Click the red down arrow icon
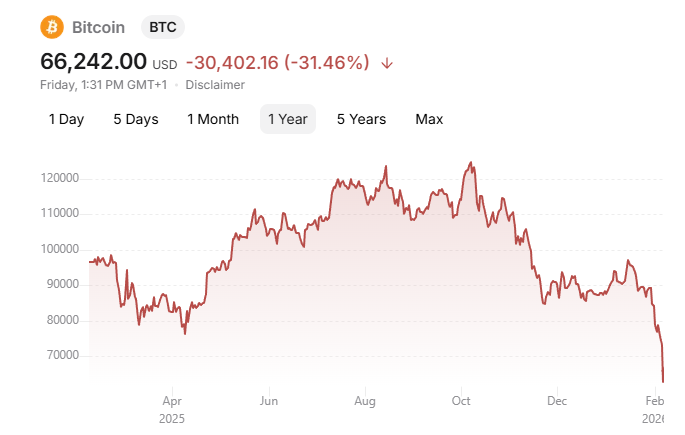Viewport: 685px width, 435px height. tap(387, 63)
